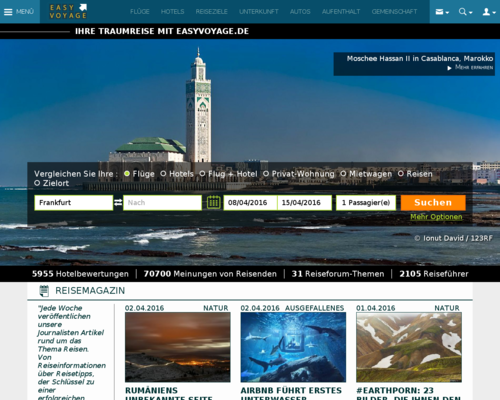Image resolution: width=500 pixels, height=400 pixels.
Task: Open the hamburger MENÜ icon
Action: 8,12
